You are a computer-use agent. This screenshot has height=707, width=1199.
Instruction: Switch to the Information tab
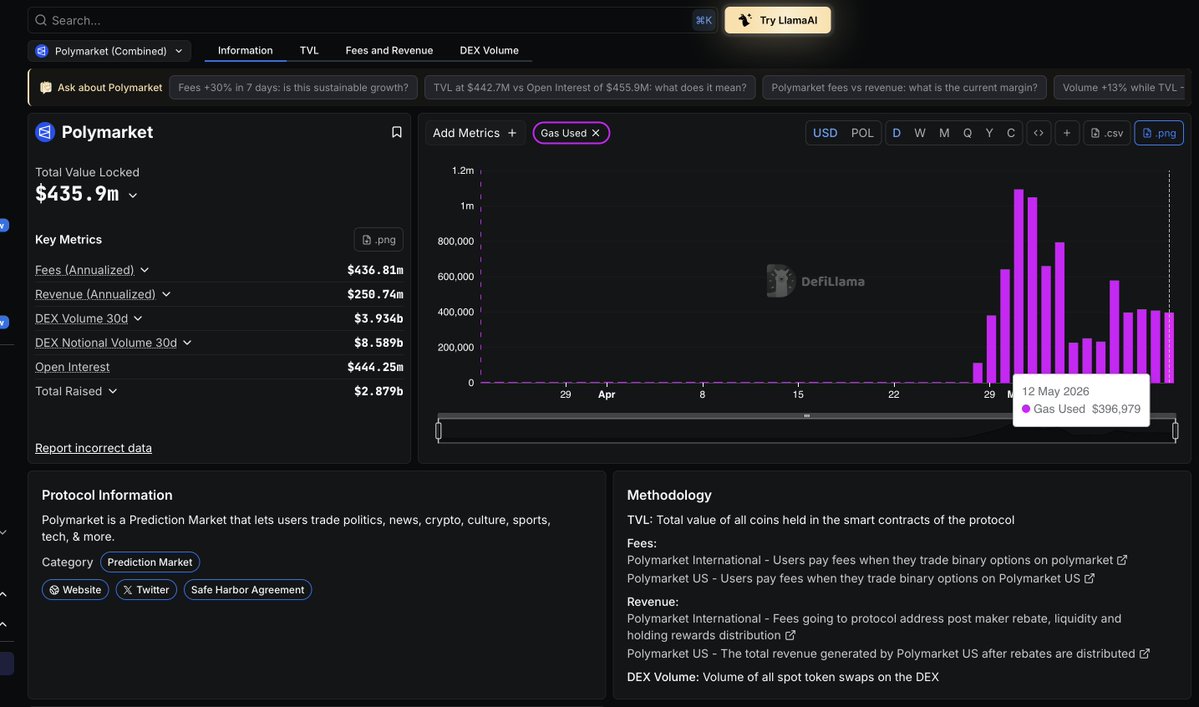click(x=245, y=50)
